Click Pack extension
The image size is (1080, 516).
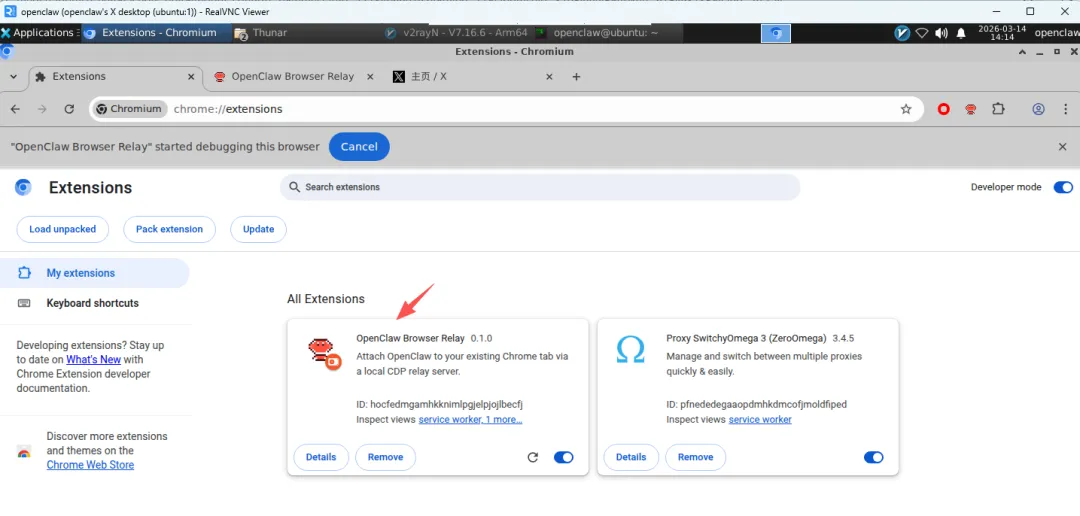click(169, 229)
